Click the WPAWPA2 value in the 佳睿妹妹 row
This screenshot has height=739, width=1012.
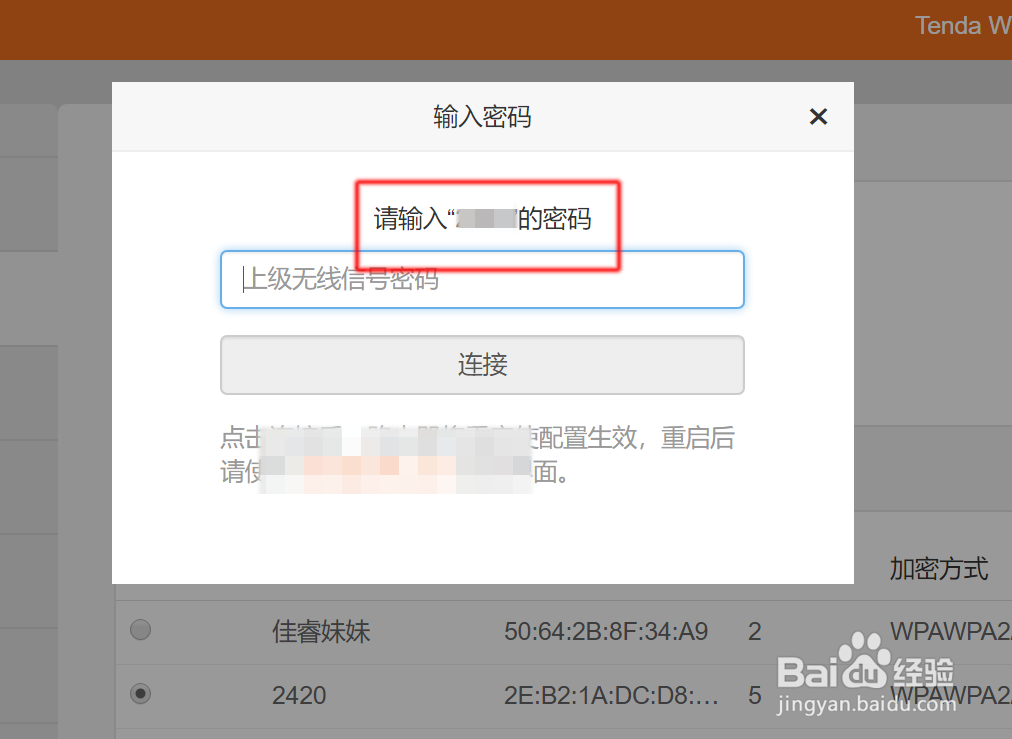pyautogui.click(x=951, y=631)
